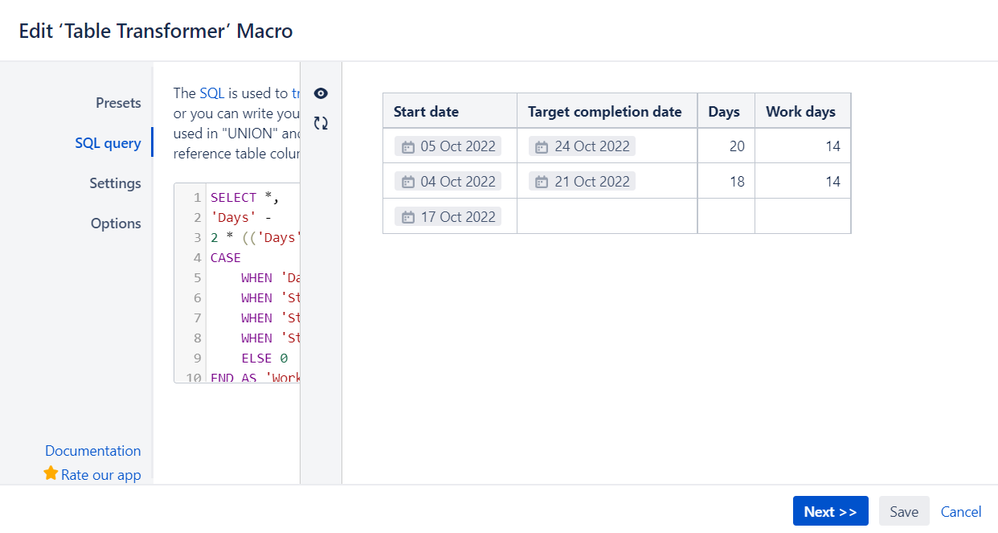Go to the Options tab
998x533 pixels.
point(116,223)
